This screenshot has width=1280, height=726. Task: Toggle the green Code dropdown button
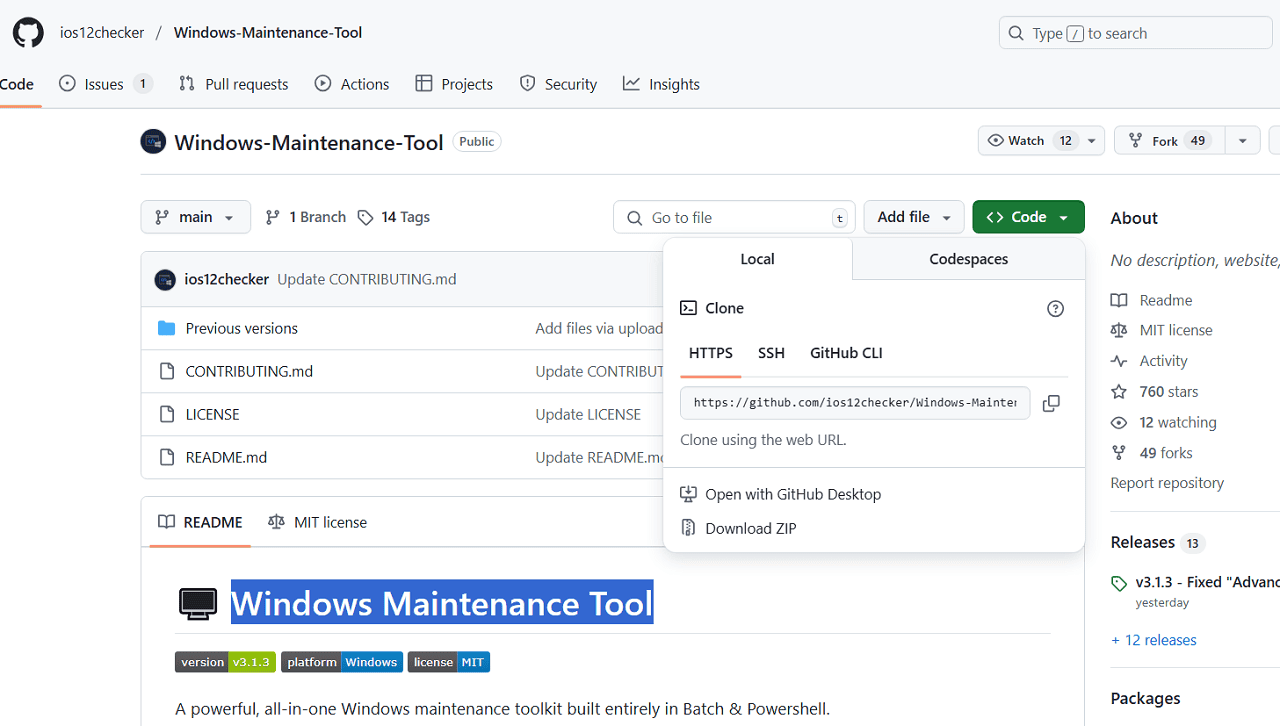click(1028, 217)
